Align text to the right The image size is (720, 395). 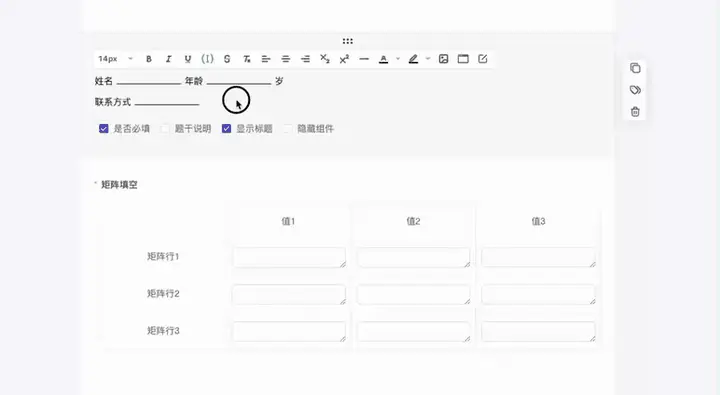[305, 59]
